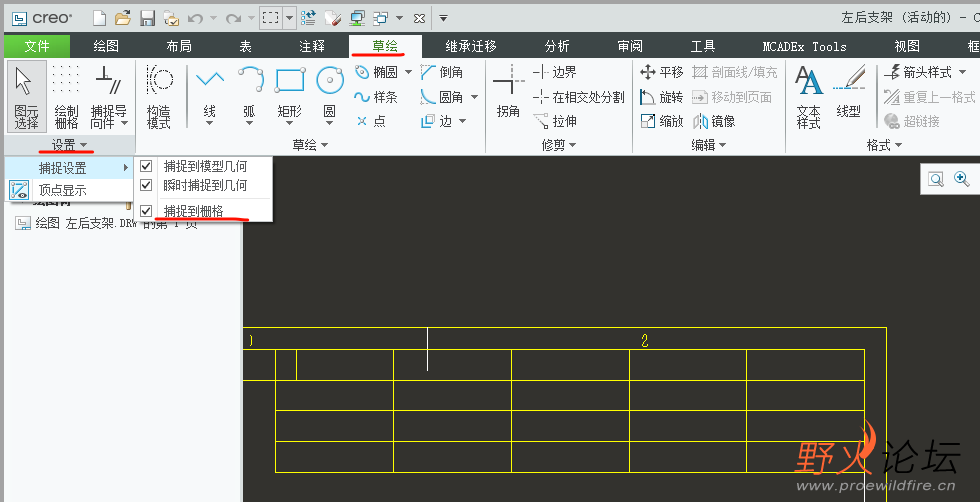Open the 文件 menu tab
The image size is (980, 502).
pyautogui.click(x=37, y=46)
